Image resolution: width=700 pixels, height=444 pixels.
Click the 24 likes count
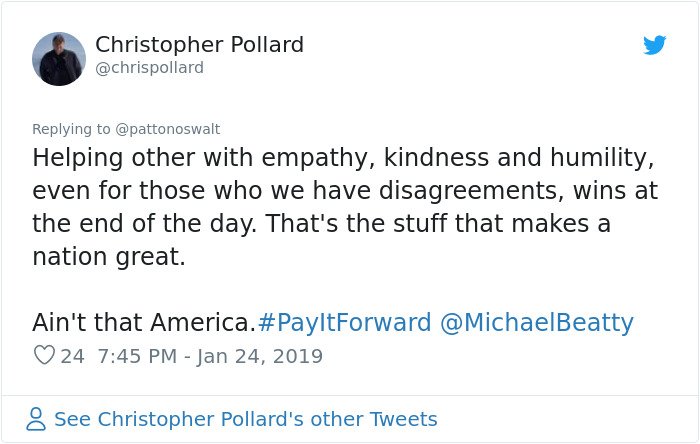pyautogui.click(x=72, y=356)
